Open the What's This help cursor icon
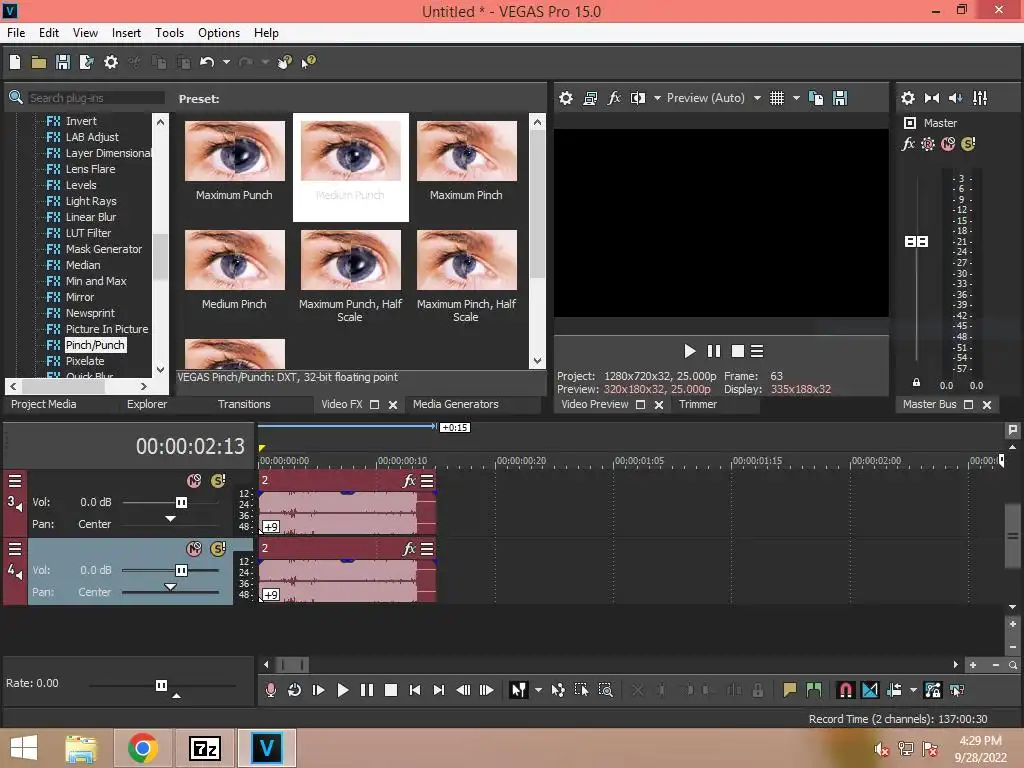The width and height of the screenshot is (1024, 768). (308, 62)
